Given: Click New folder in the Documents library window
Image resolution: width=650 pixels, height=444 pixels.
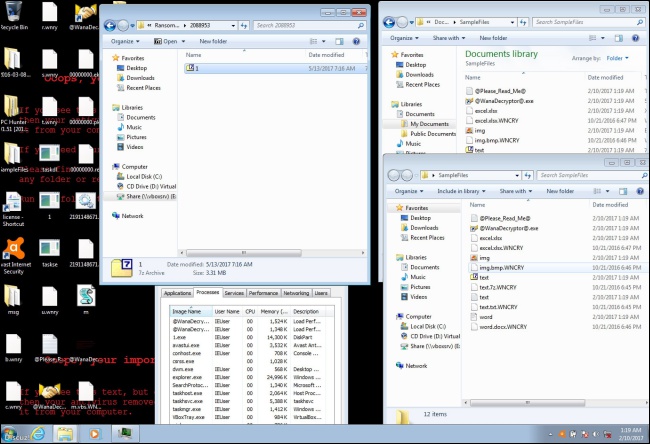Looking at the screenshot, I should coord(493,38).
